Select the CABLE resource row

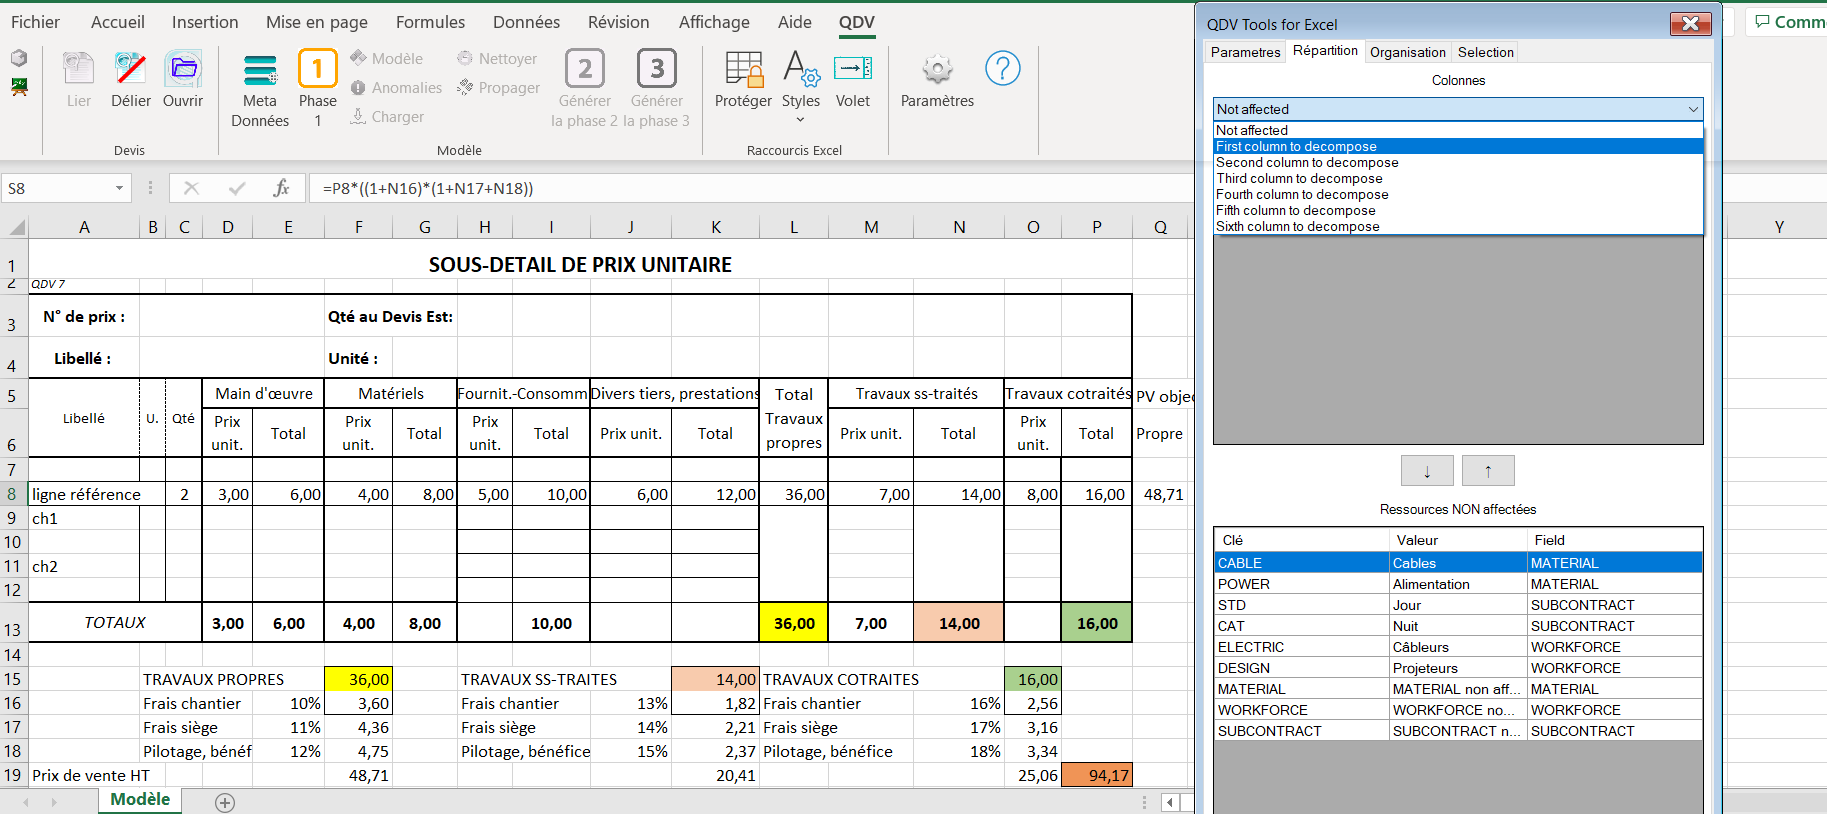pos(1458,563)
